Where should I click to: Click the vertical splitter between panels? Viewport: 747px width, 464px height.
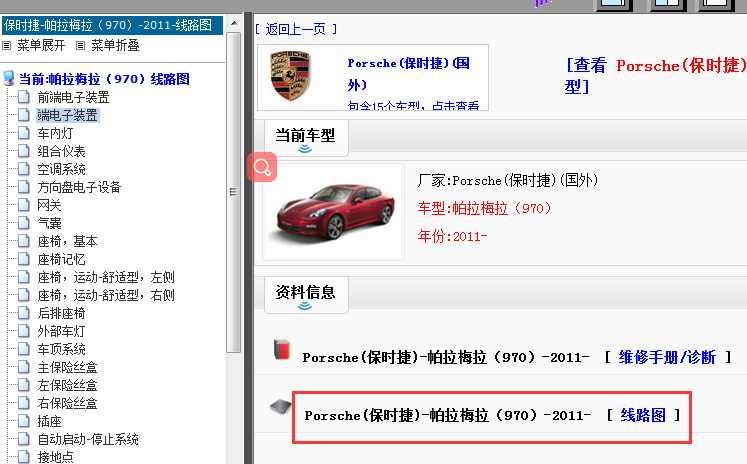248,238
